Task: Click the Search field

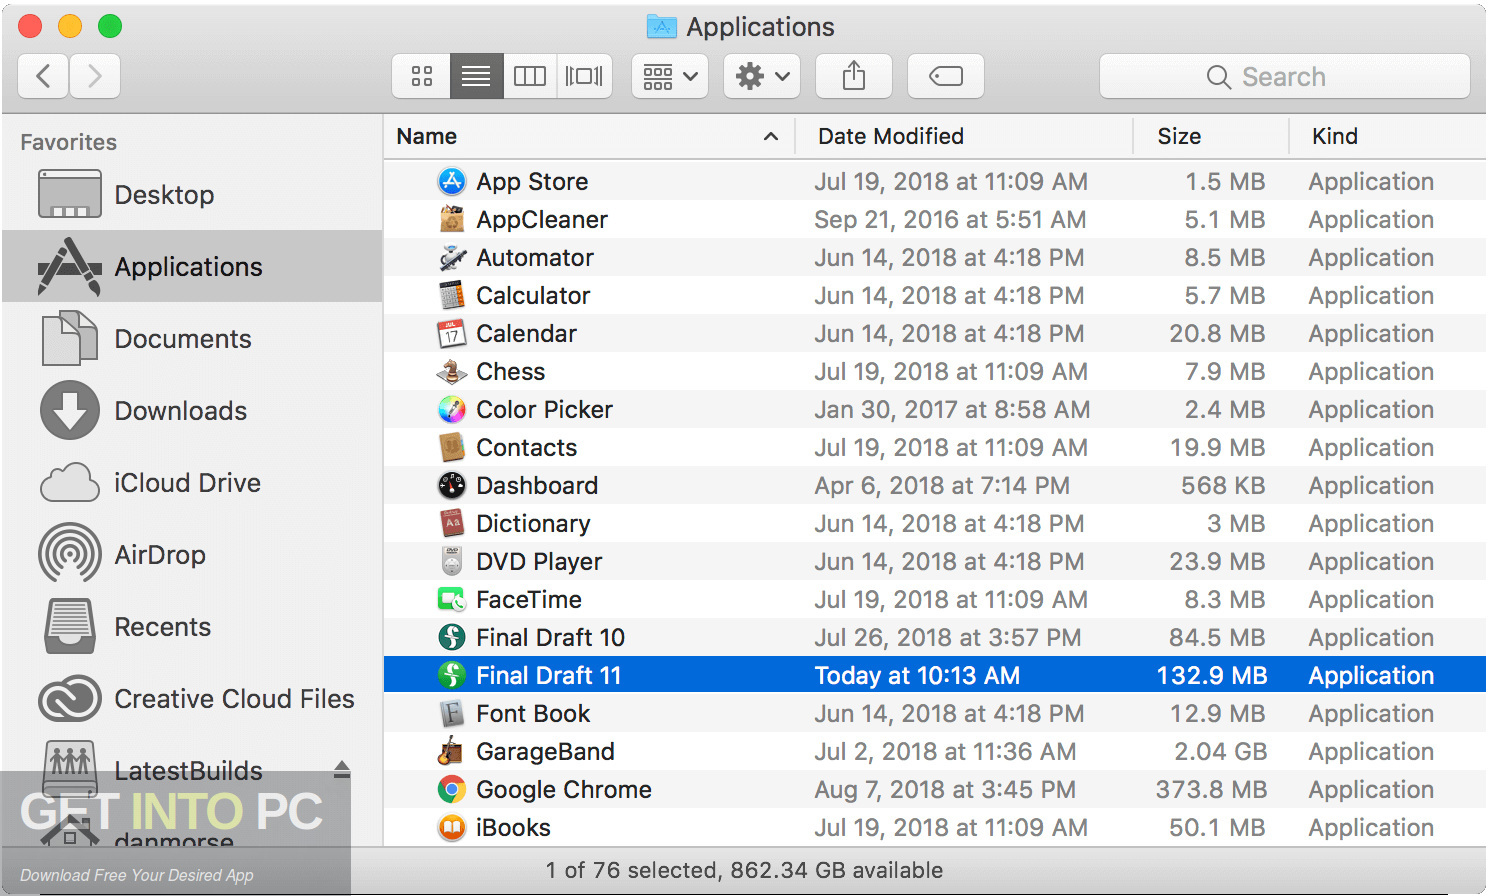Action: tap(1285, 76)
